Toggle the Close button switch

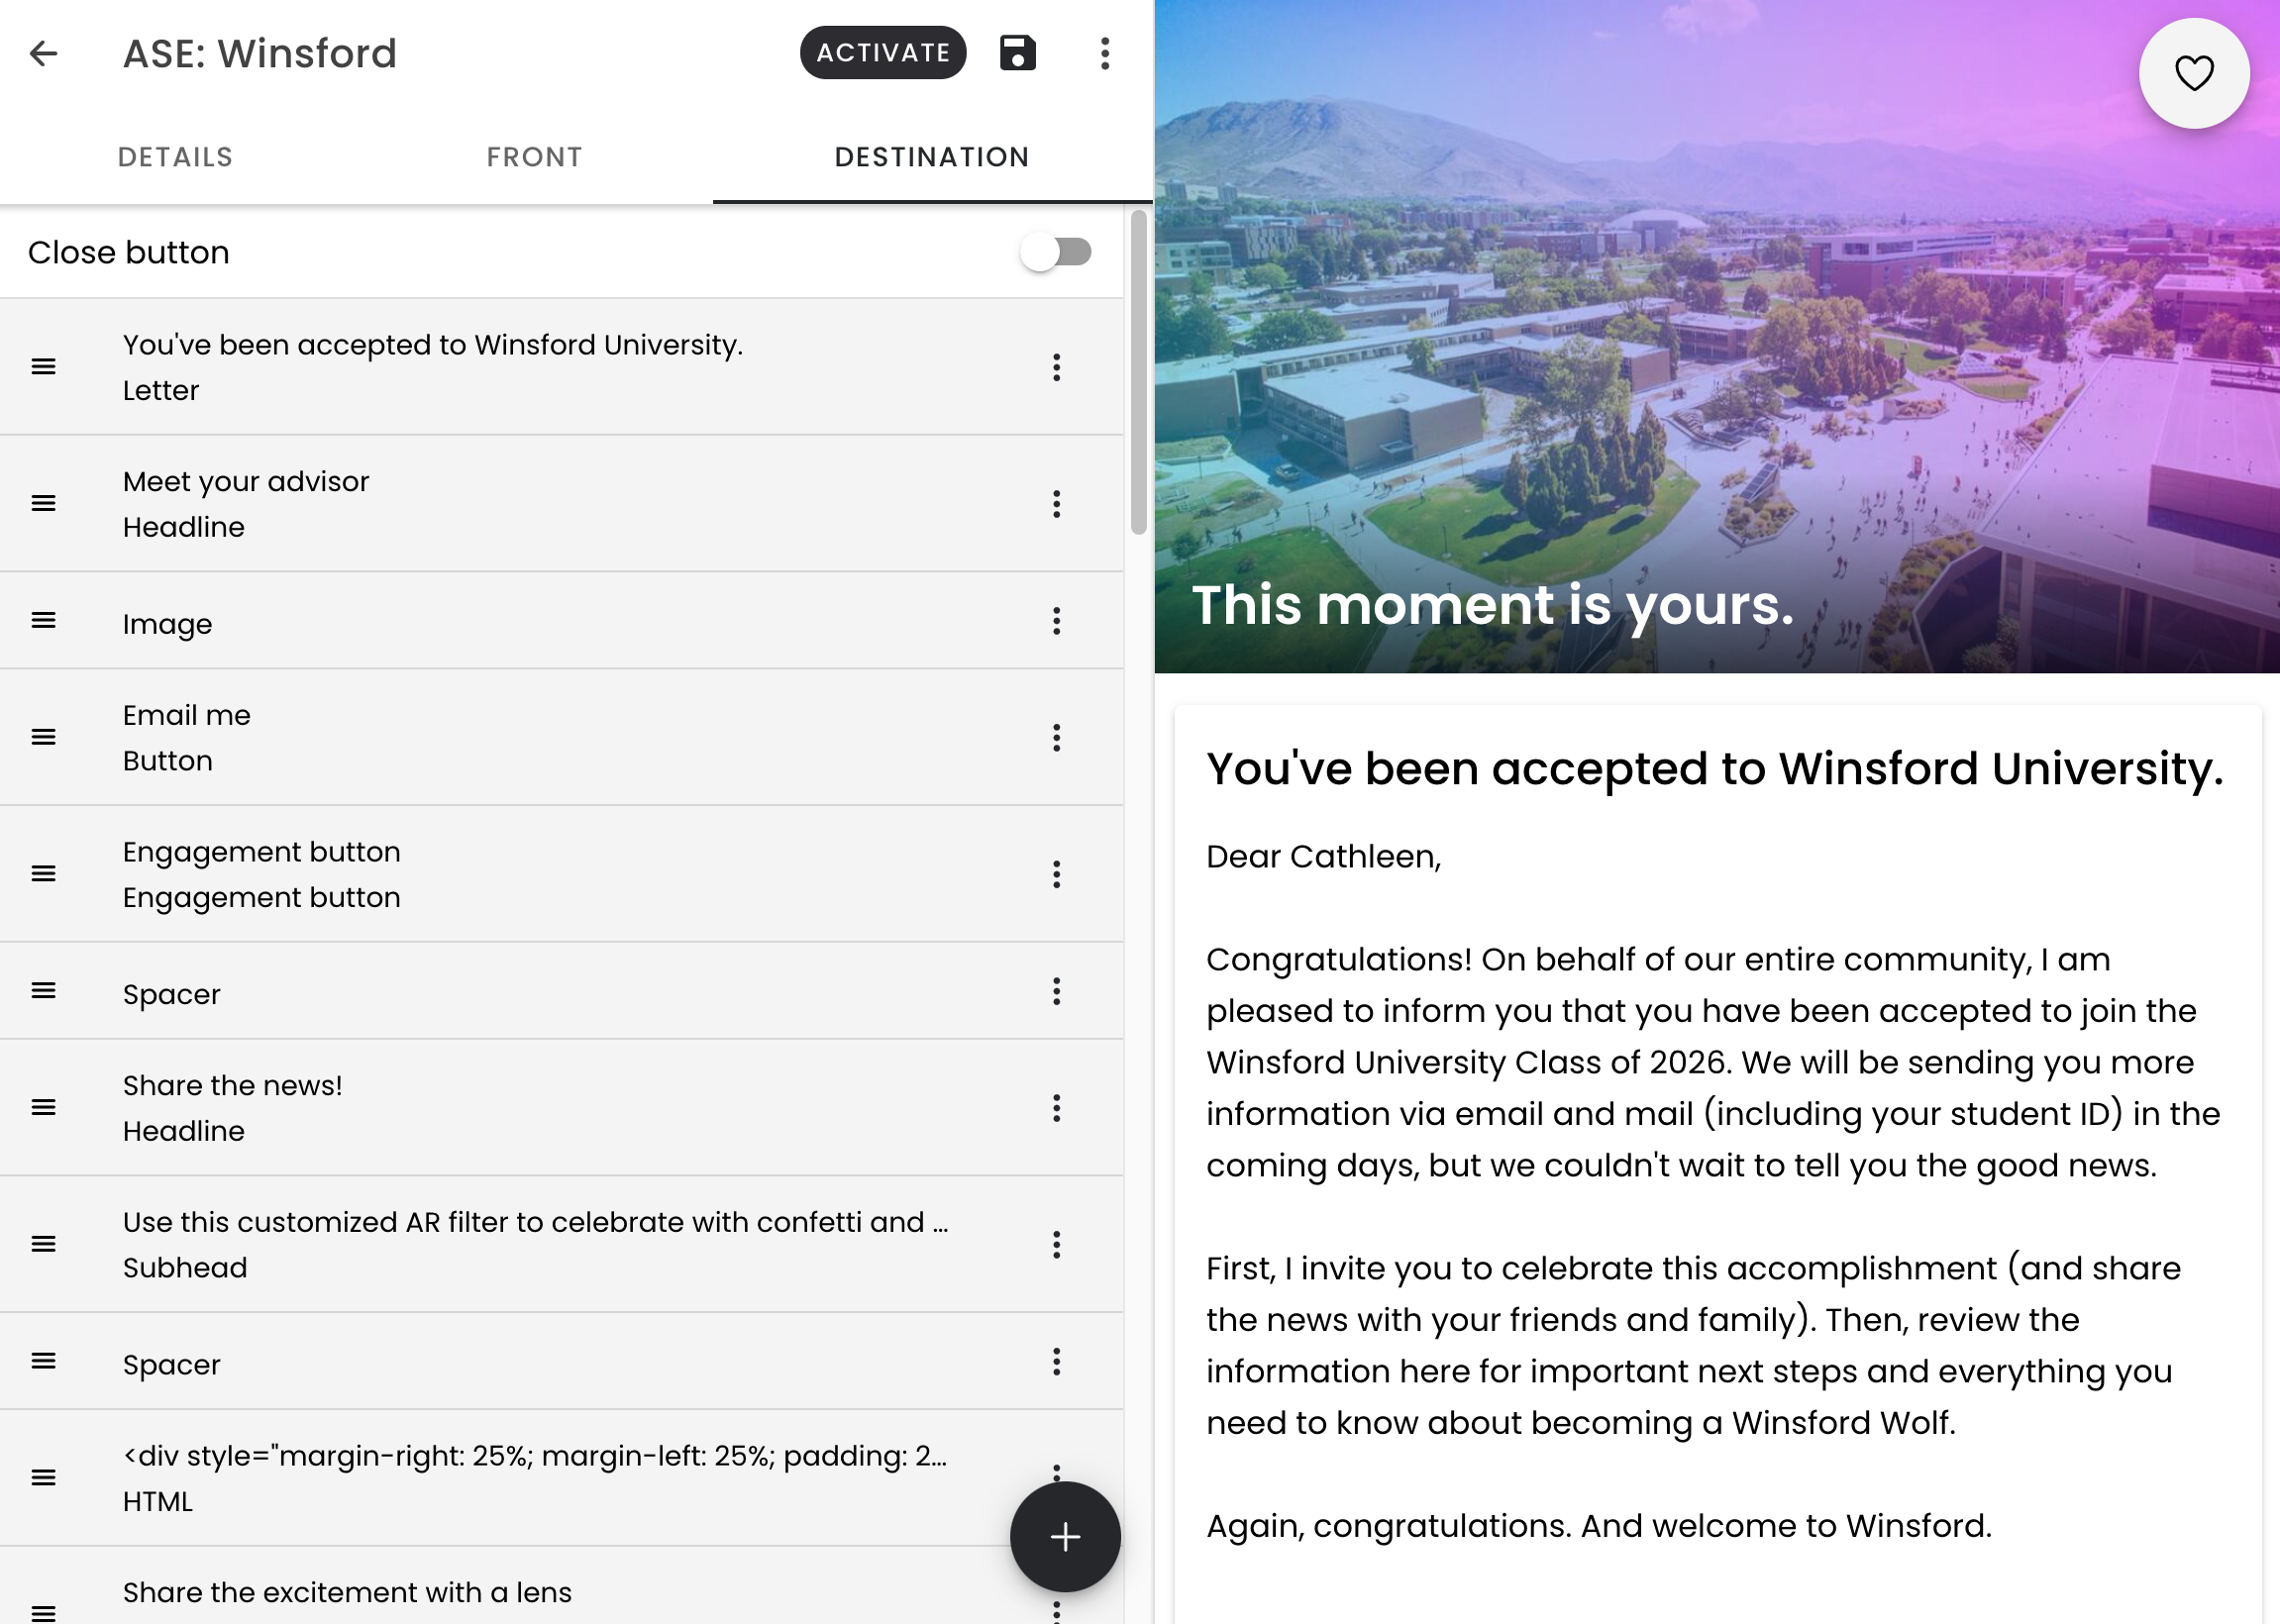[x=1056, y=252]
